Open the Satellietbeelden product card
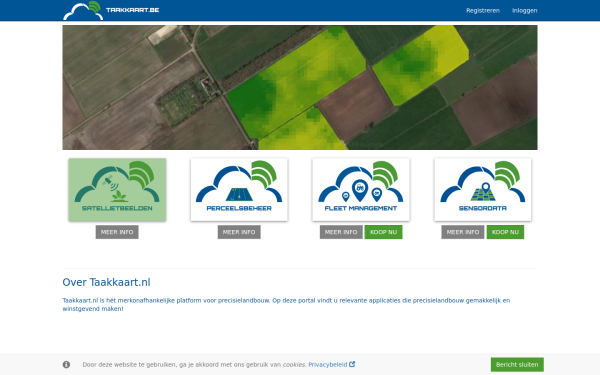 (x=117, y=189)
